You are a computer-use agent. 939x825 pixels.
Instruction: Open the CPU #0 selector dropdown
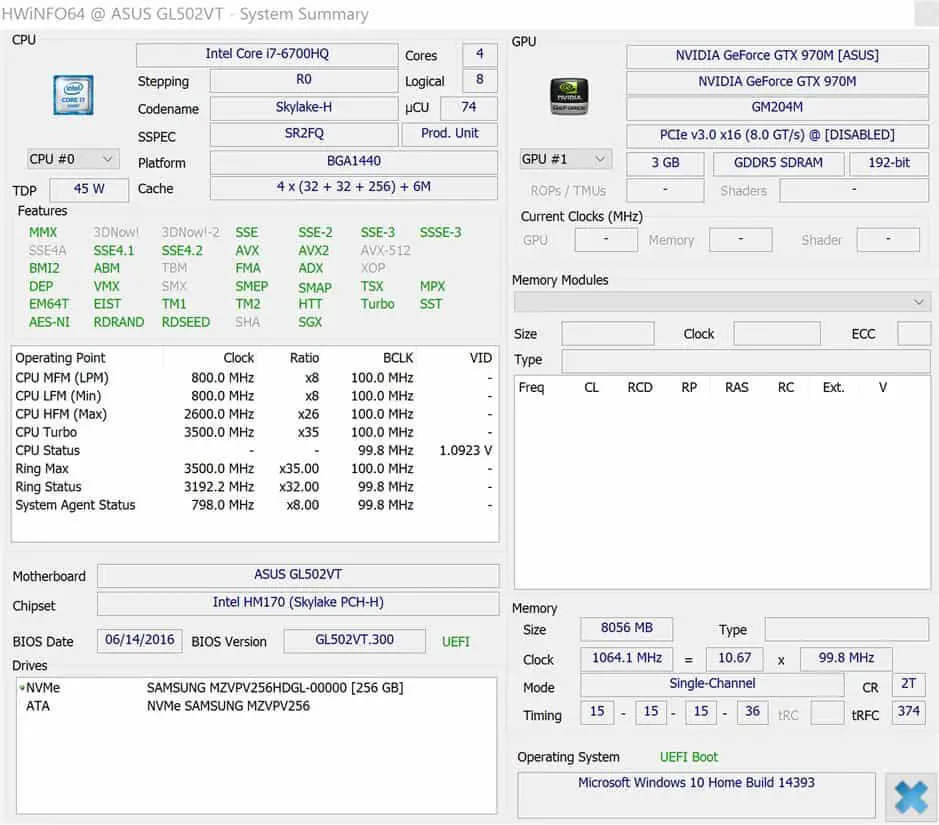[72, 159]
